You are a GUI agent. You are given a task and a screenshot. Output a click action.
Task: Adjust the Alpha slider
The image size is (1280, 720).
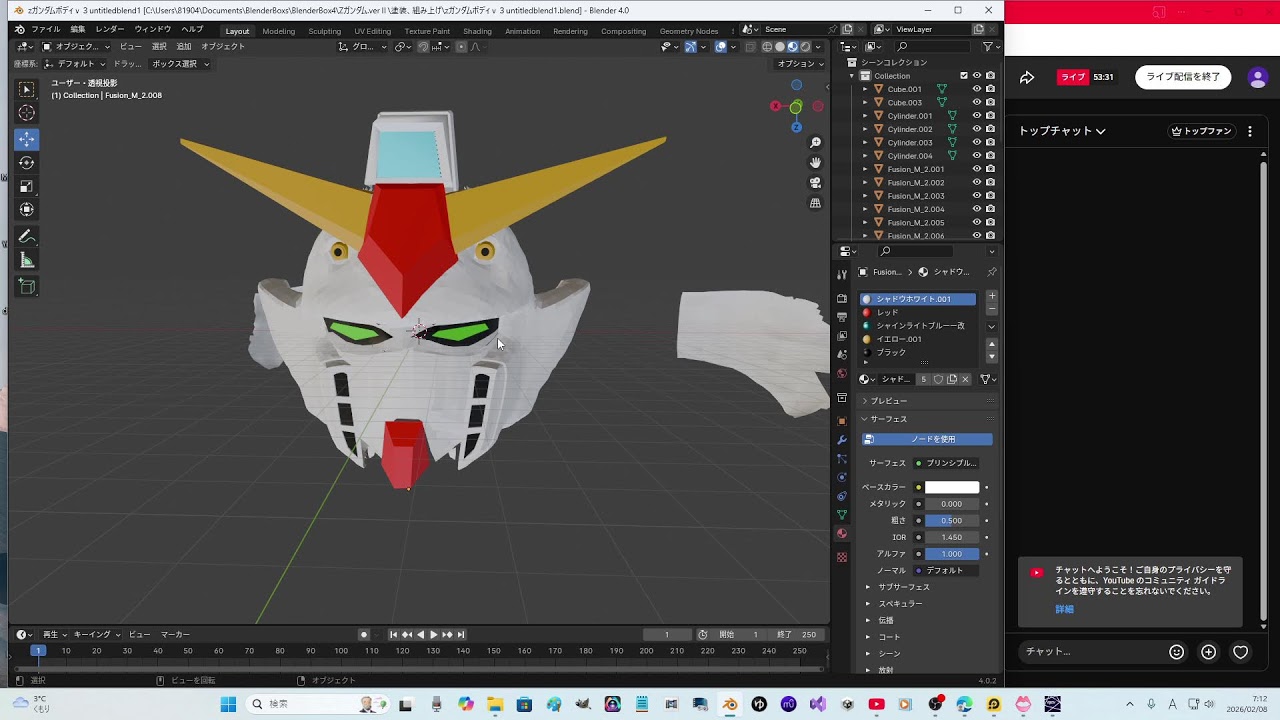952,554
